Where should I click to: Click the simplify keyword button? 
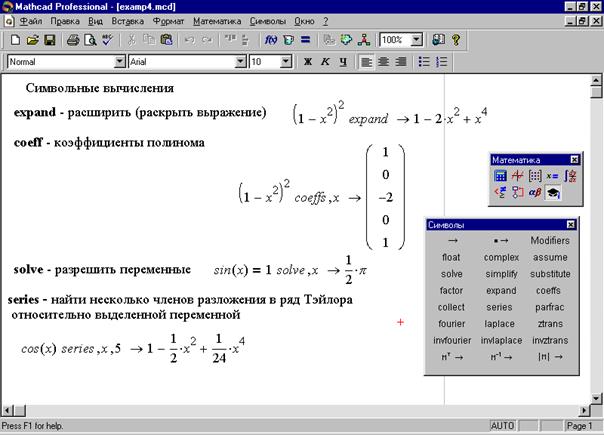point(501,274)
